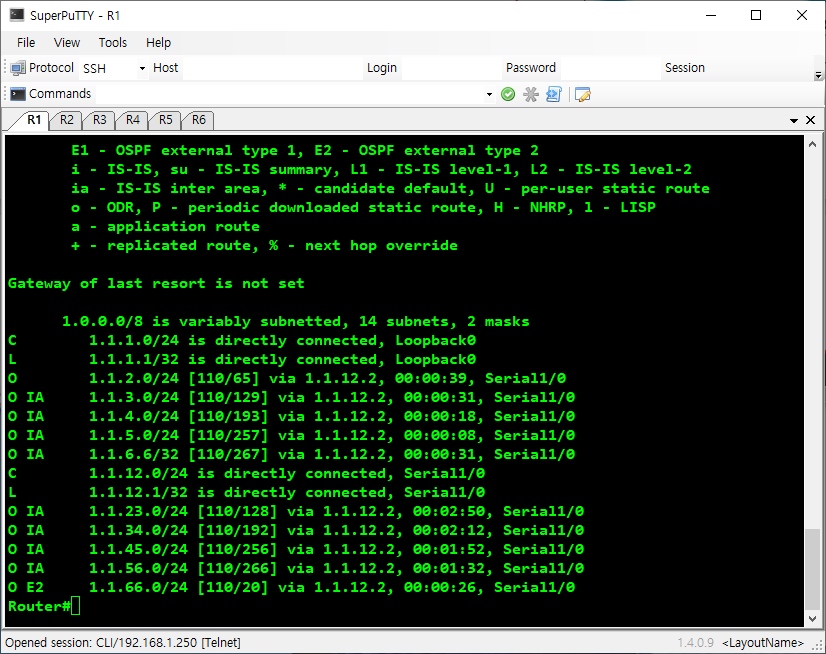This screenshot has width=826, height=654.
Task: Select the R1 session tab
Action: 34,120
